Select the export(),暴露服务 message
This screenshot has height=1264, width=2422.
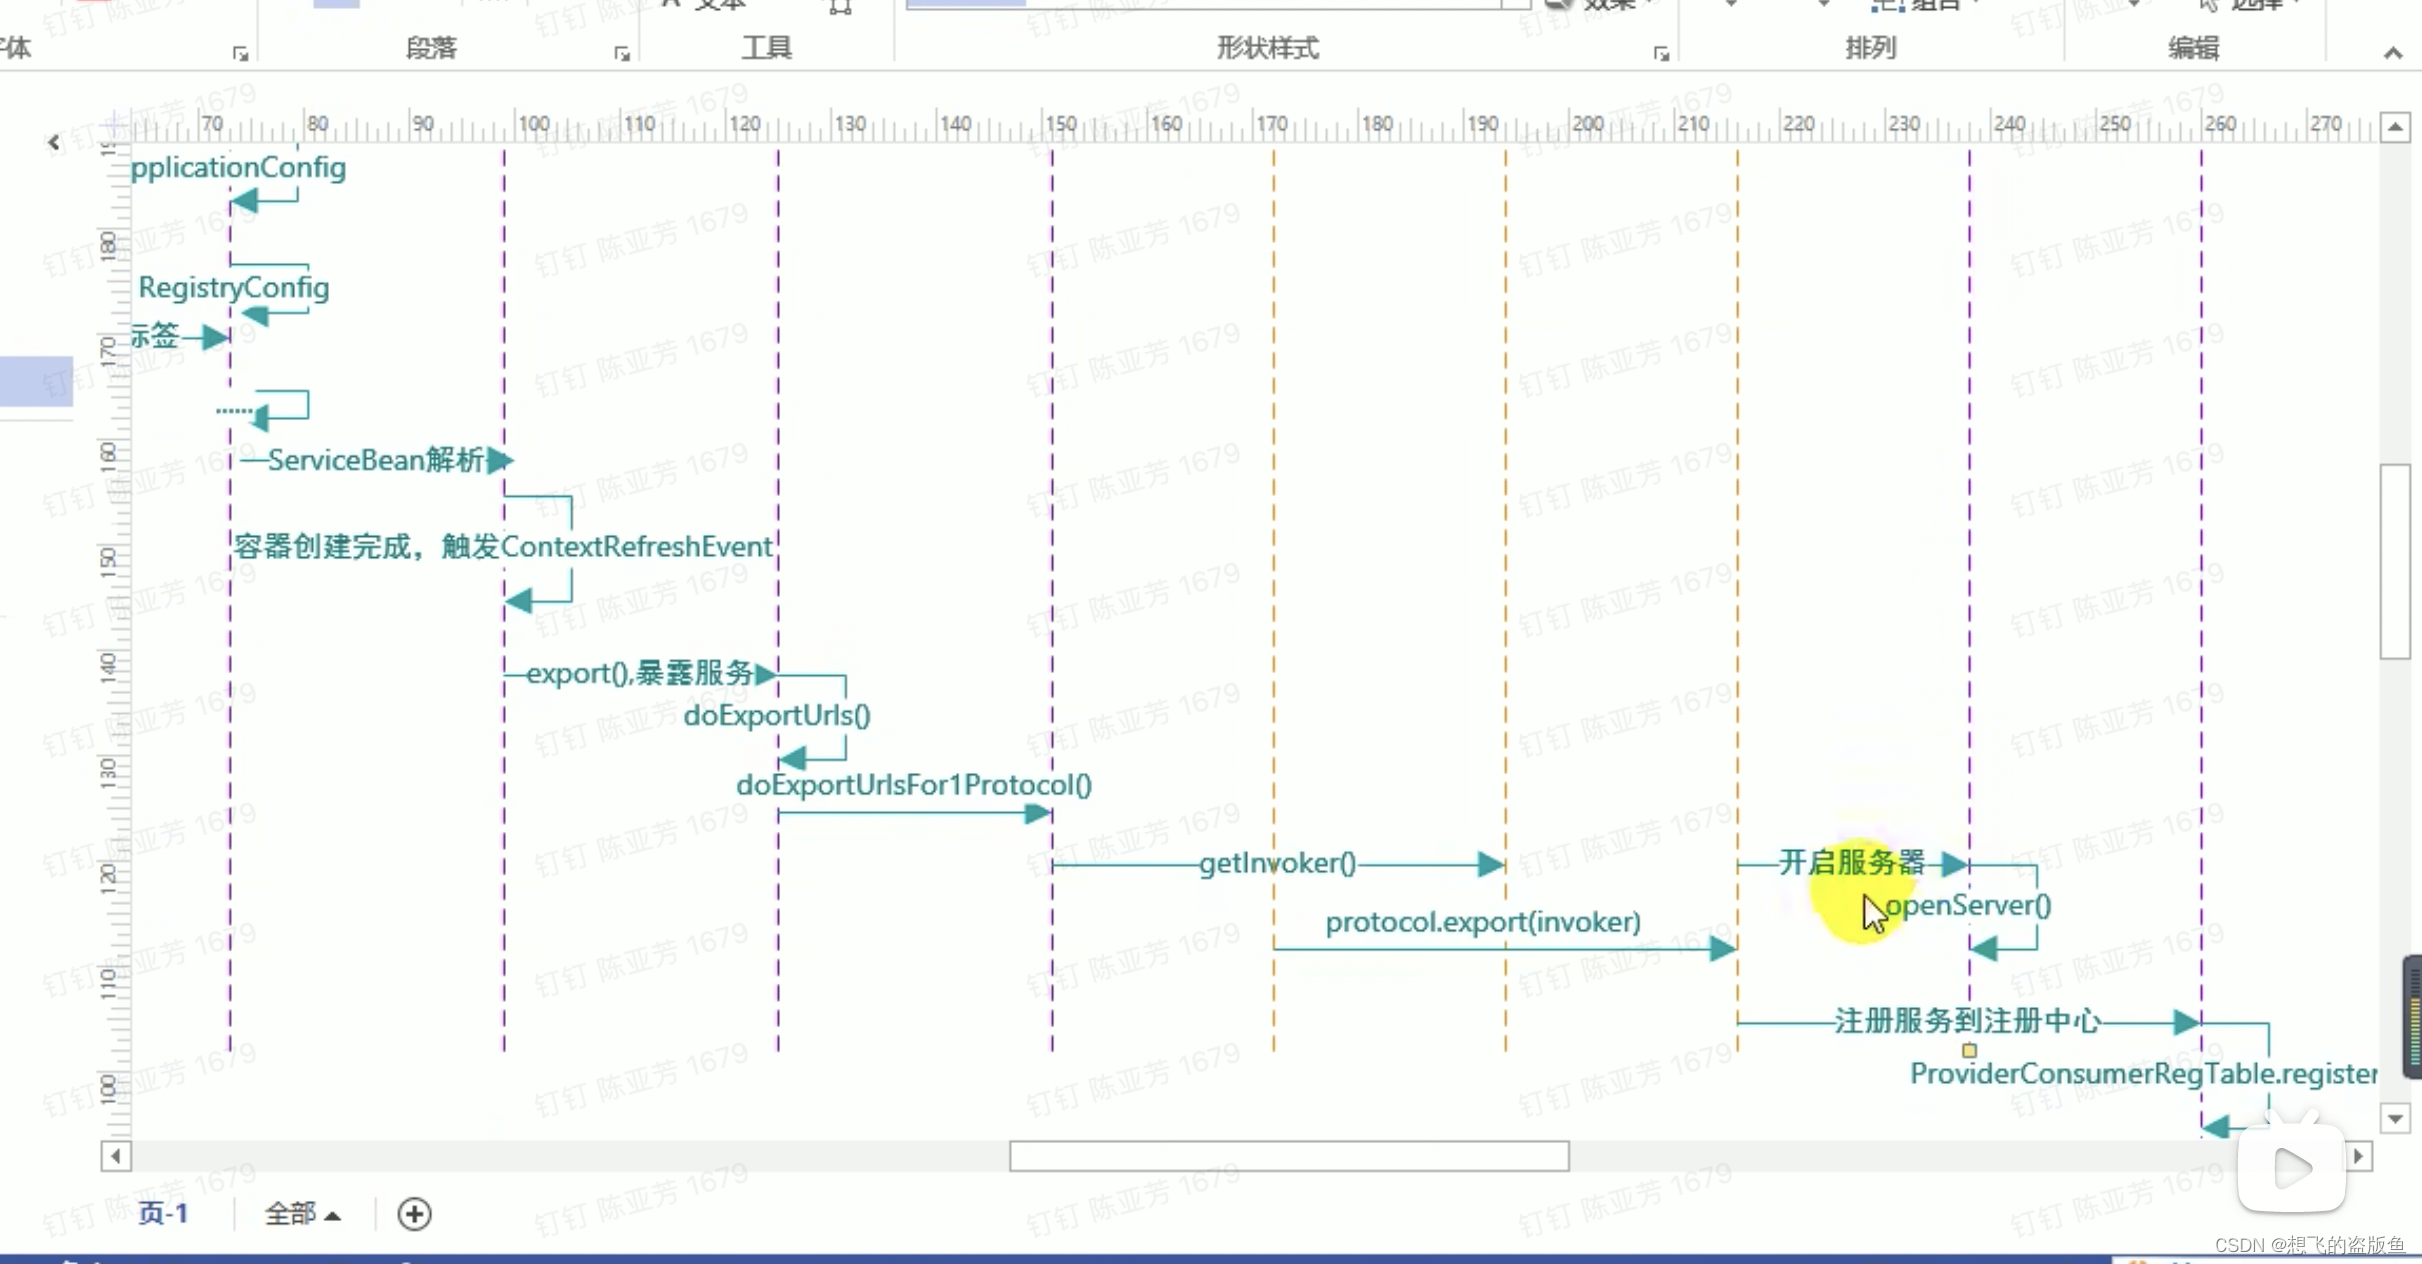point(640,673)
